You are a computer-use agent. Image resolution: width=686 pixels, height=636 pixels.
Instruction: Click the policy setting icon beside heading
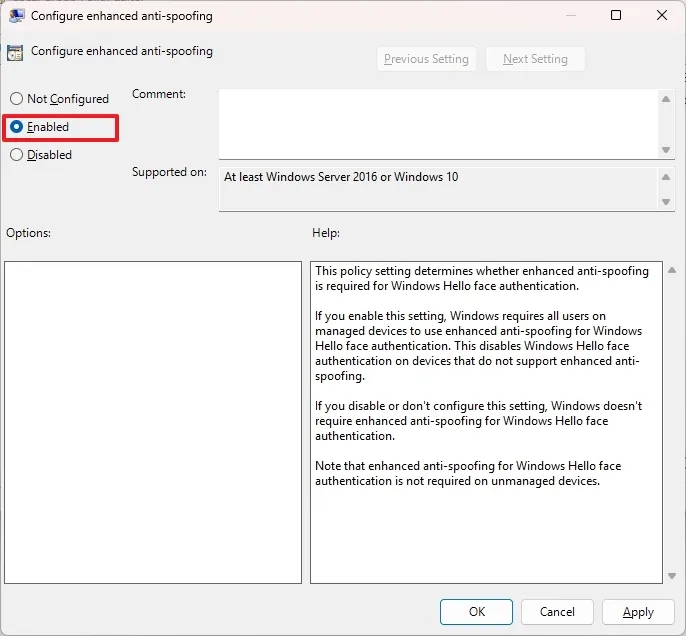[15, 53]
